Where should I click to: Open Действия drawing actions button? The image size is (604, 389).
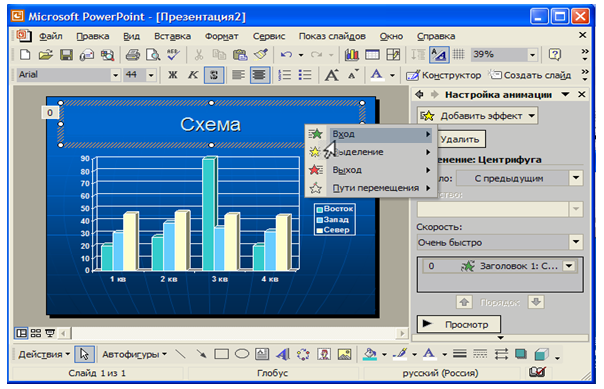44,354
